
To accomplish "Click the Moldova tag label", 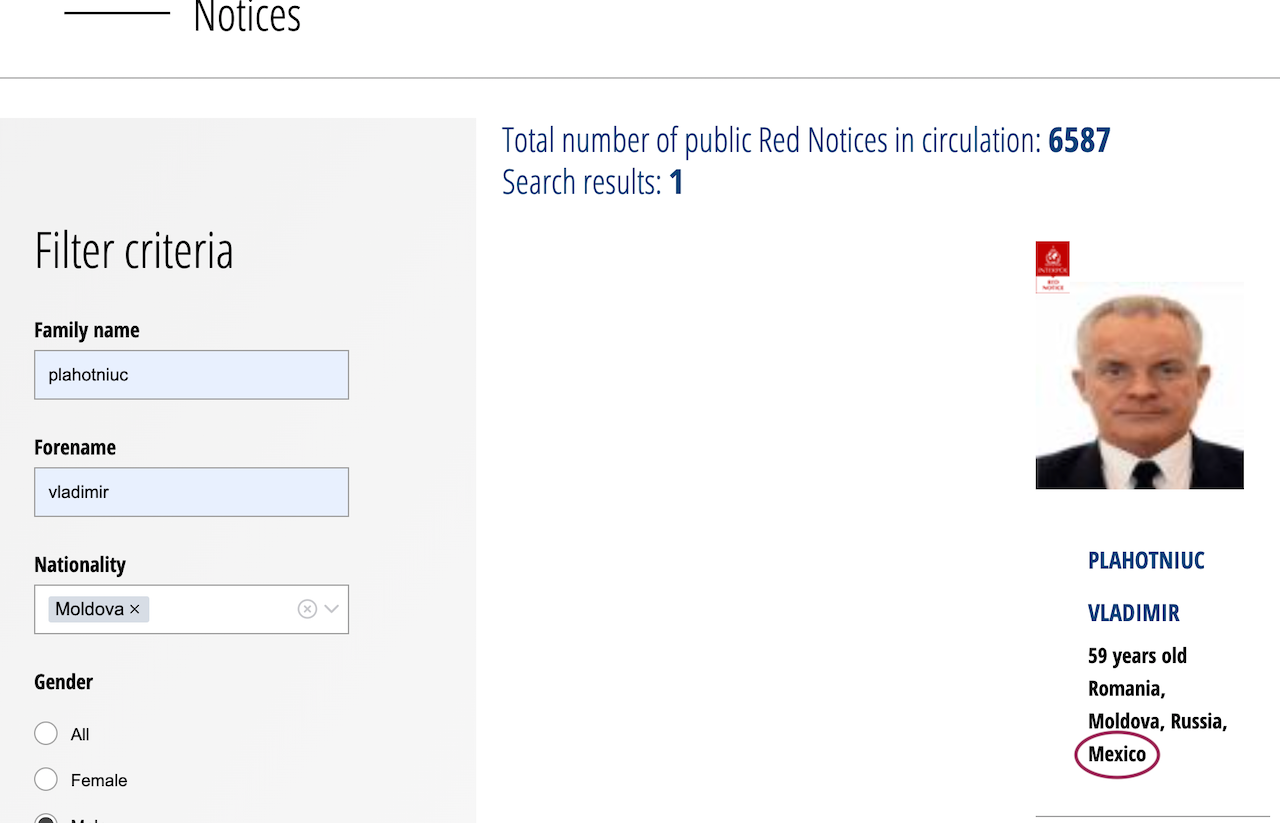I will coord(89,609).
